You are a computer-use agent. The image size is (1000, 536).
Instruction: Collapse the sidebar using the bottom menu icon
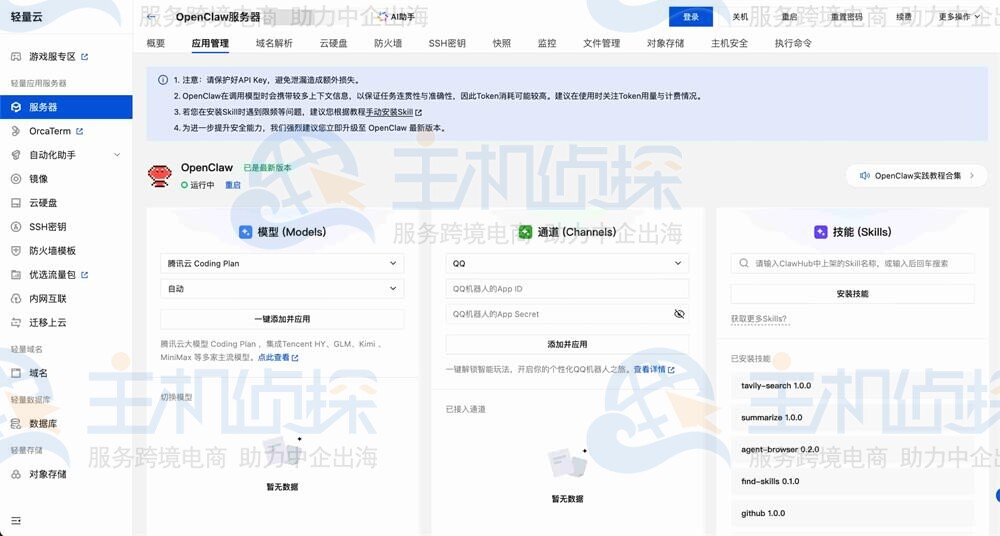[x=16, y=521]
